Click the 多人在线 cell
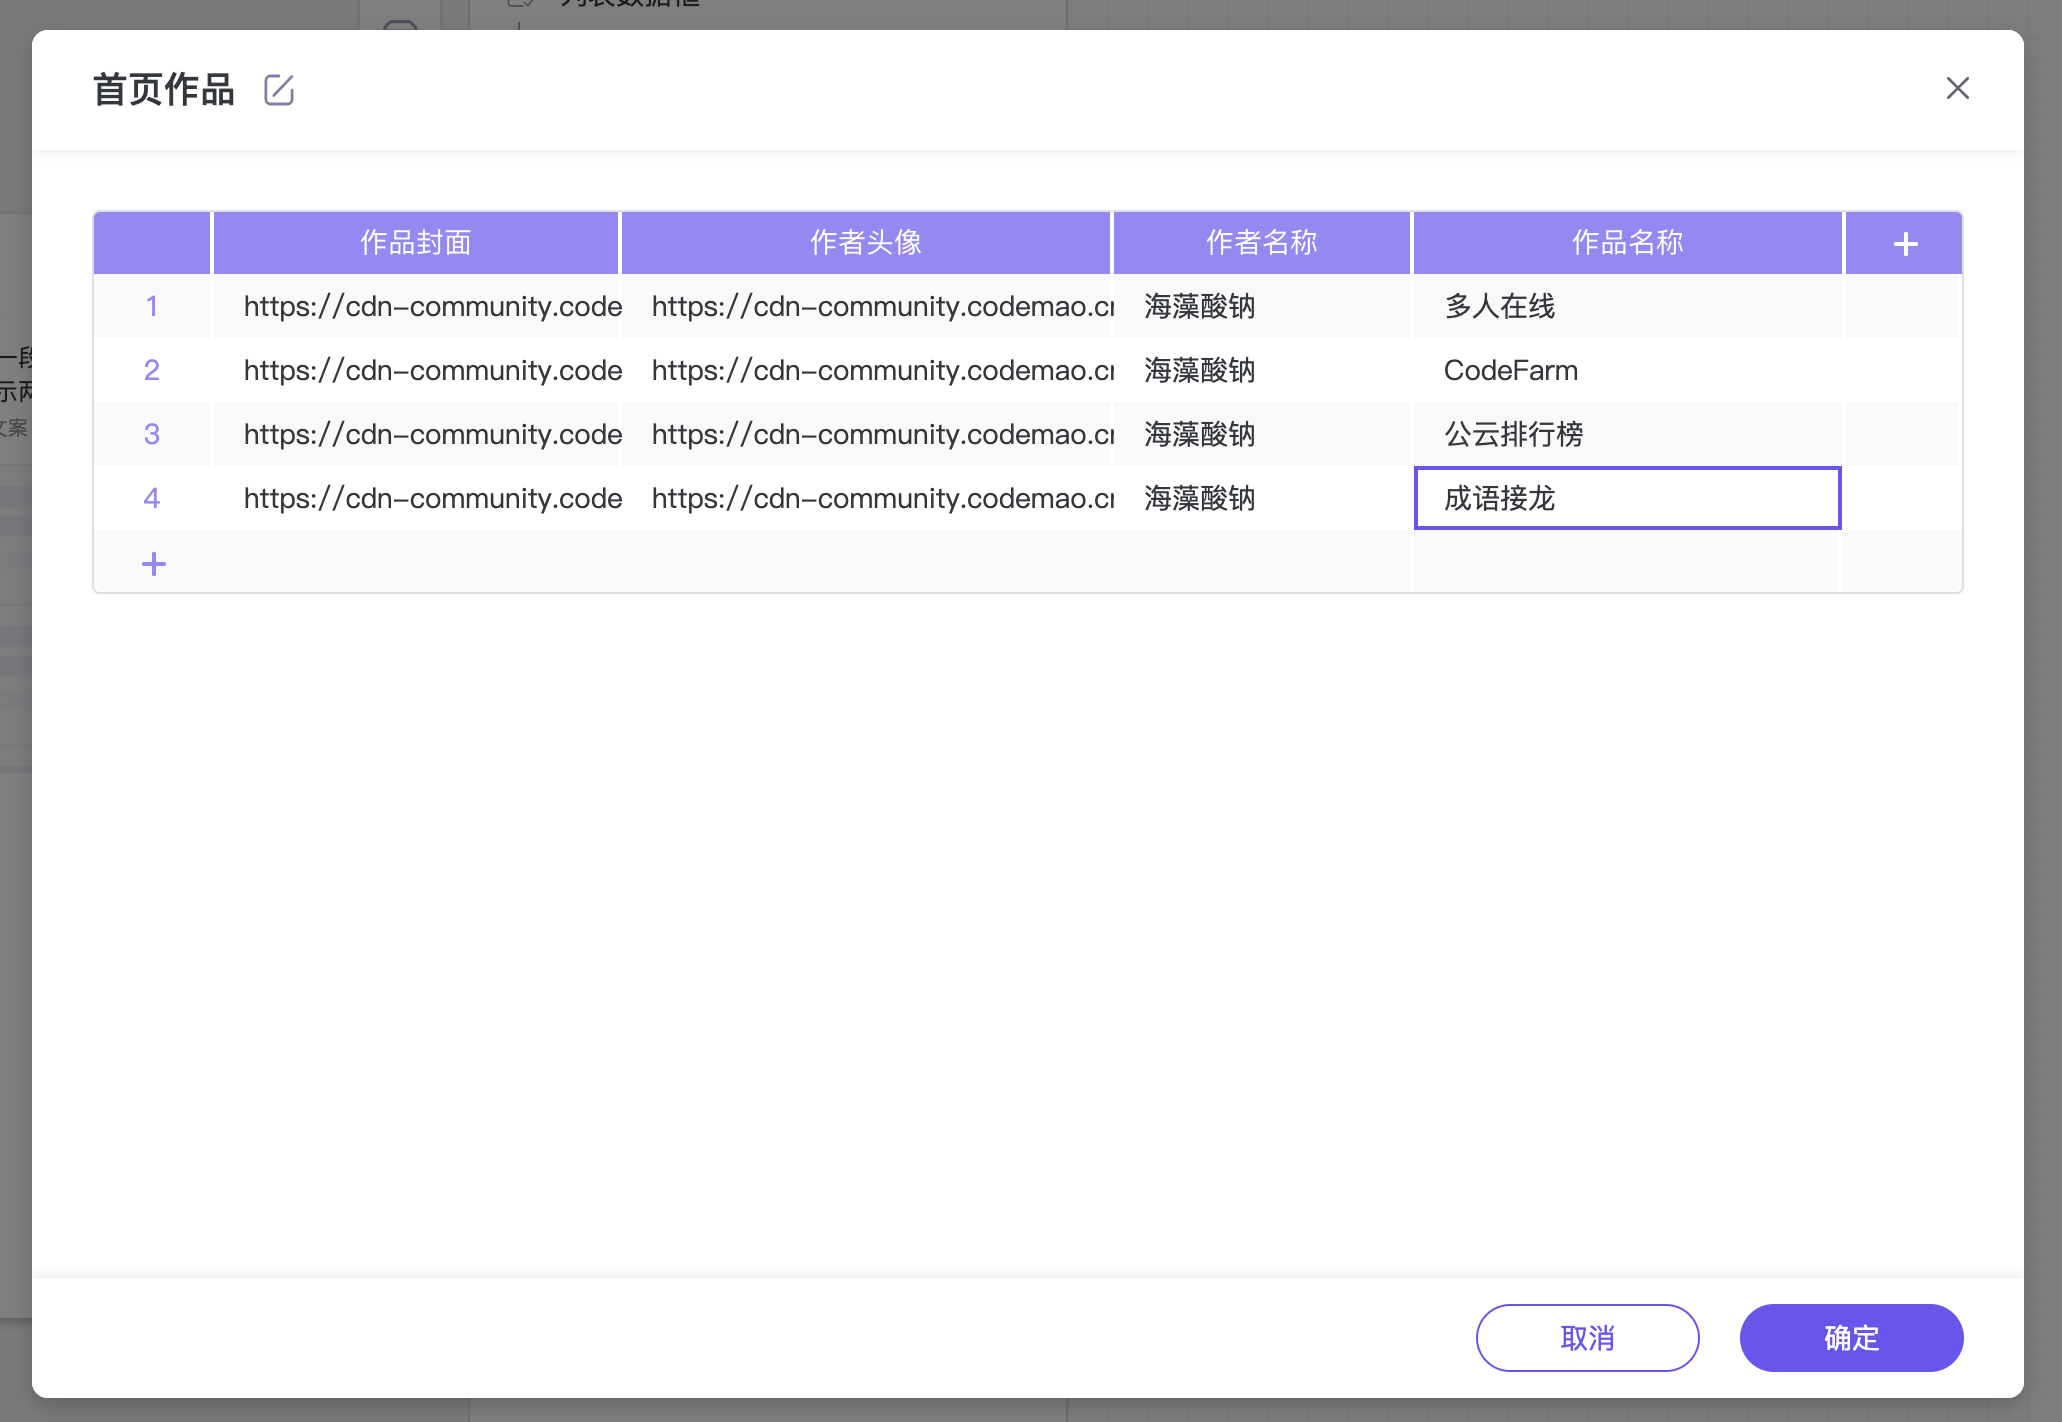The width and height of the screenshot is (2062, 1422). (1627, 306)
